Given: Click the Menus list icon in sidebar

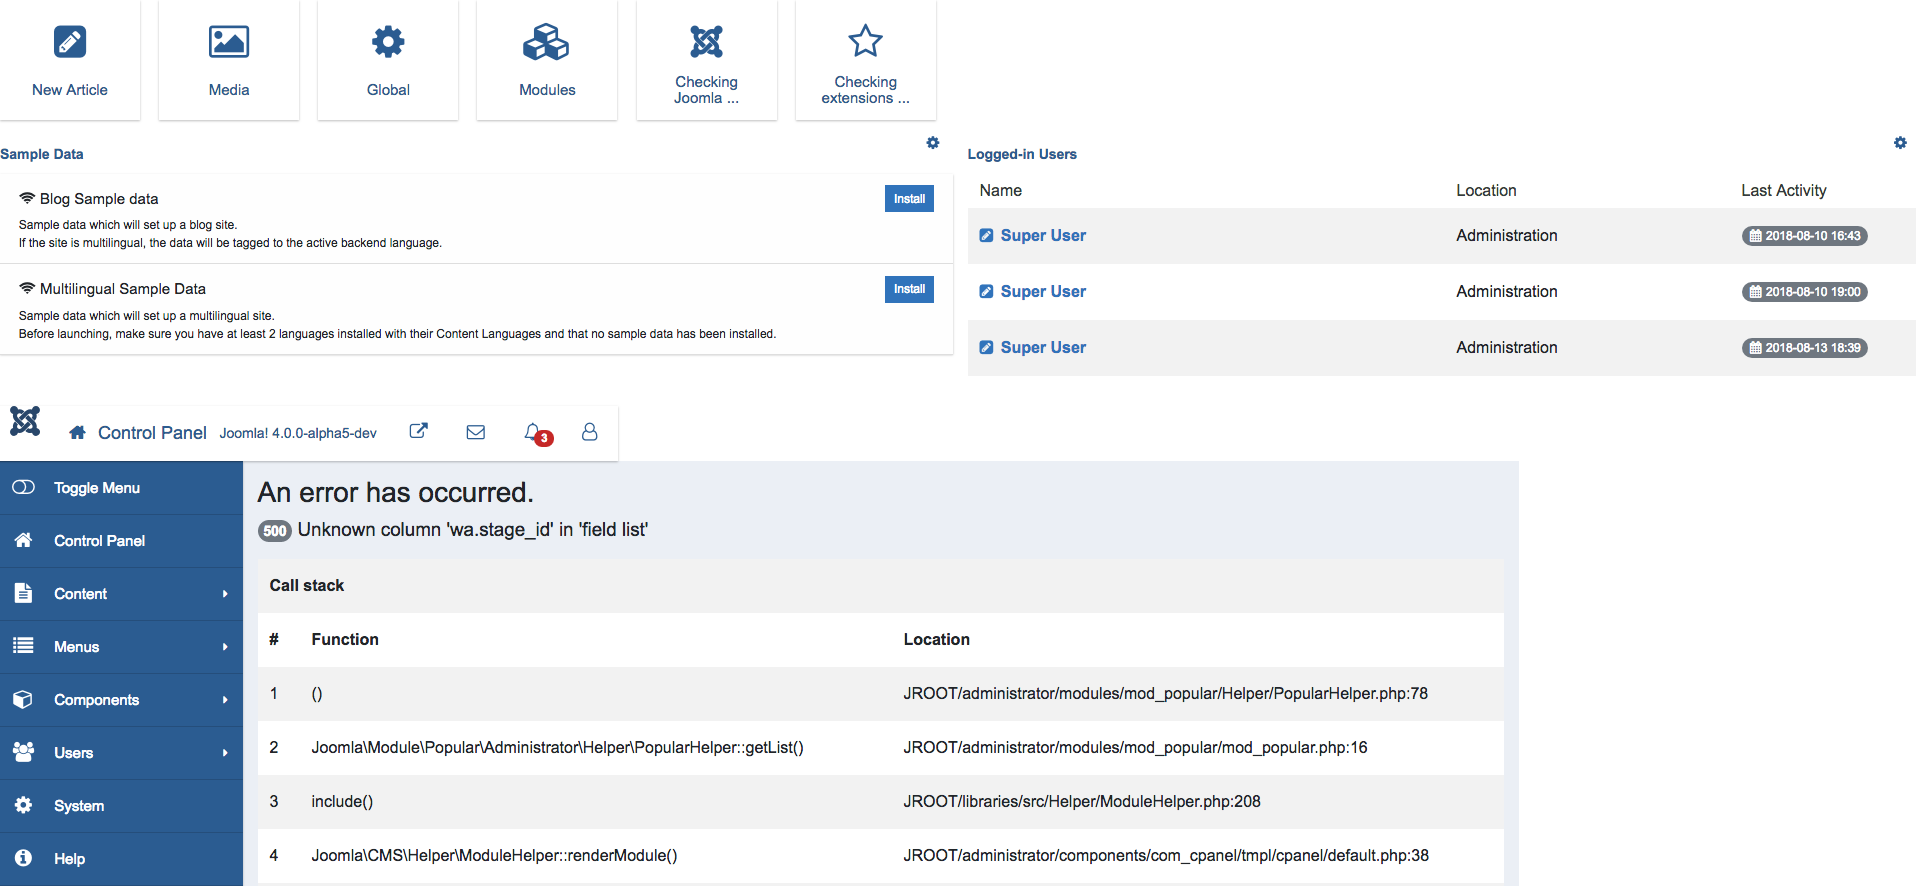Looking at the screenshot, I should [x=23, y=646].
